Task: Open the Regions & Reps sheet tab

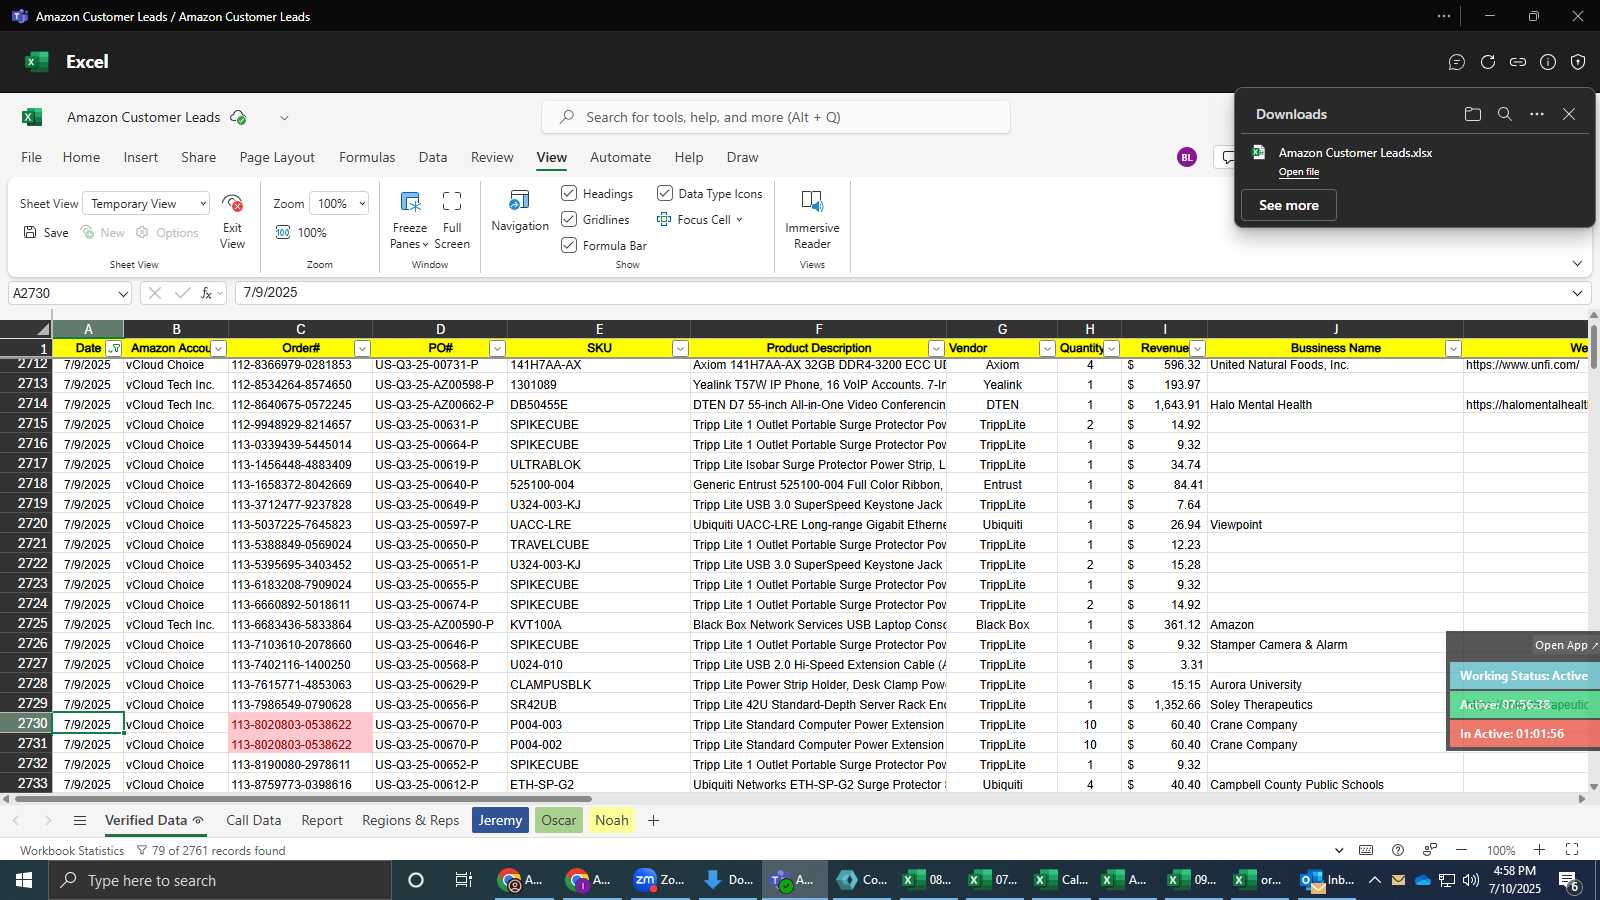Action: [x=411, y=820]
